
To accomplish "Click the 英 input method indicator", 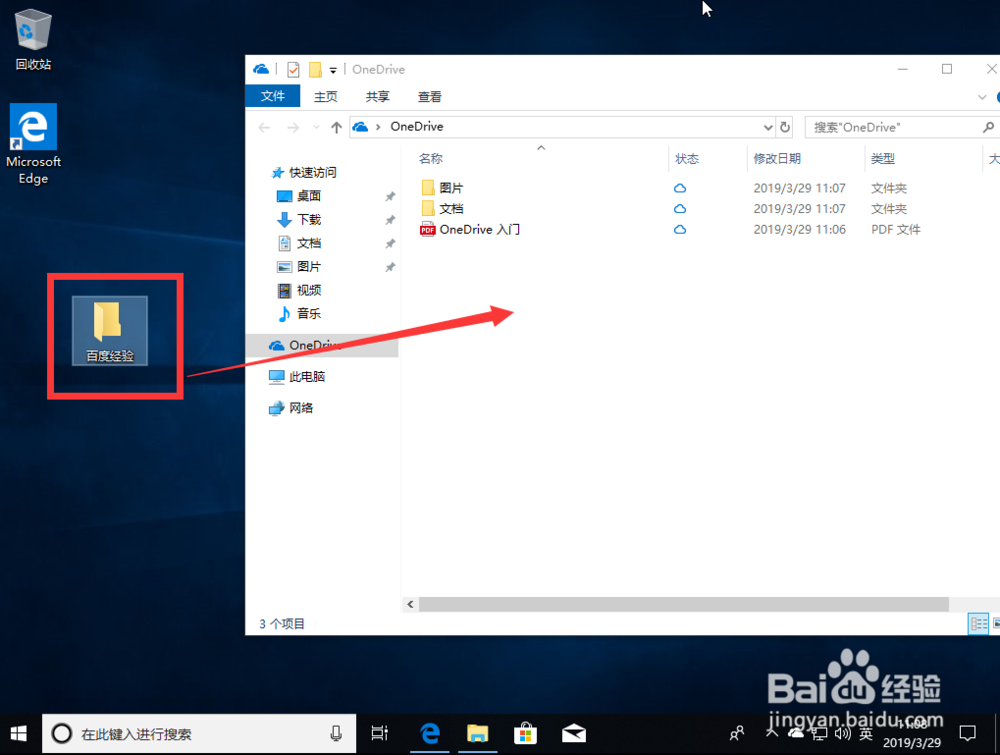I will pyautogui.click(x=866, y=734).
